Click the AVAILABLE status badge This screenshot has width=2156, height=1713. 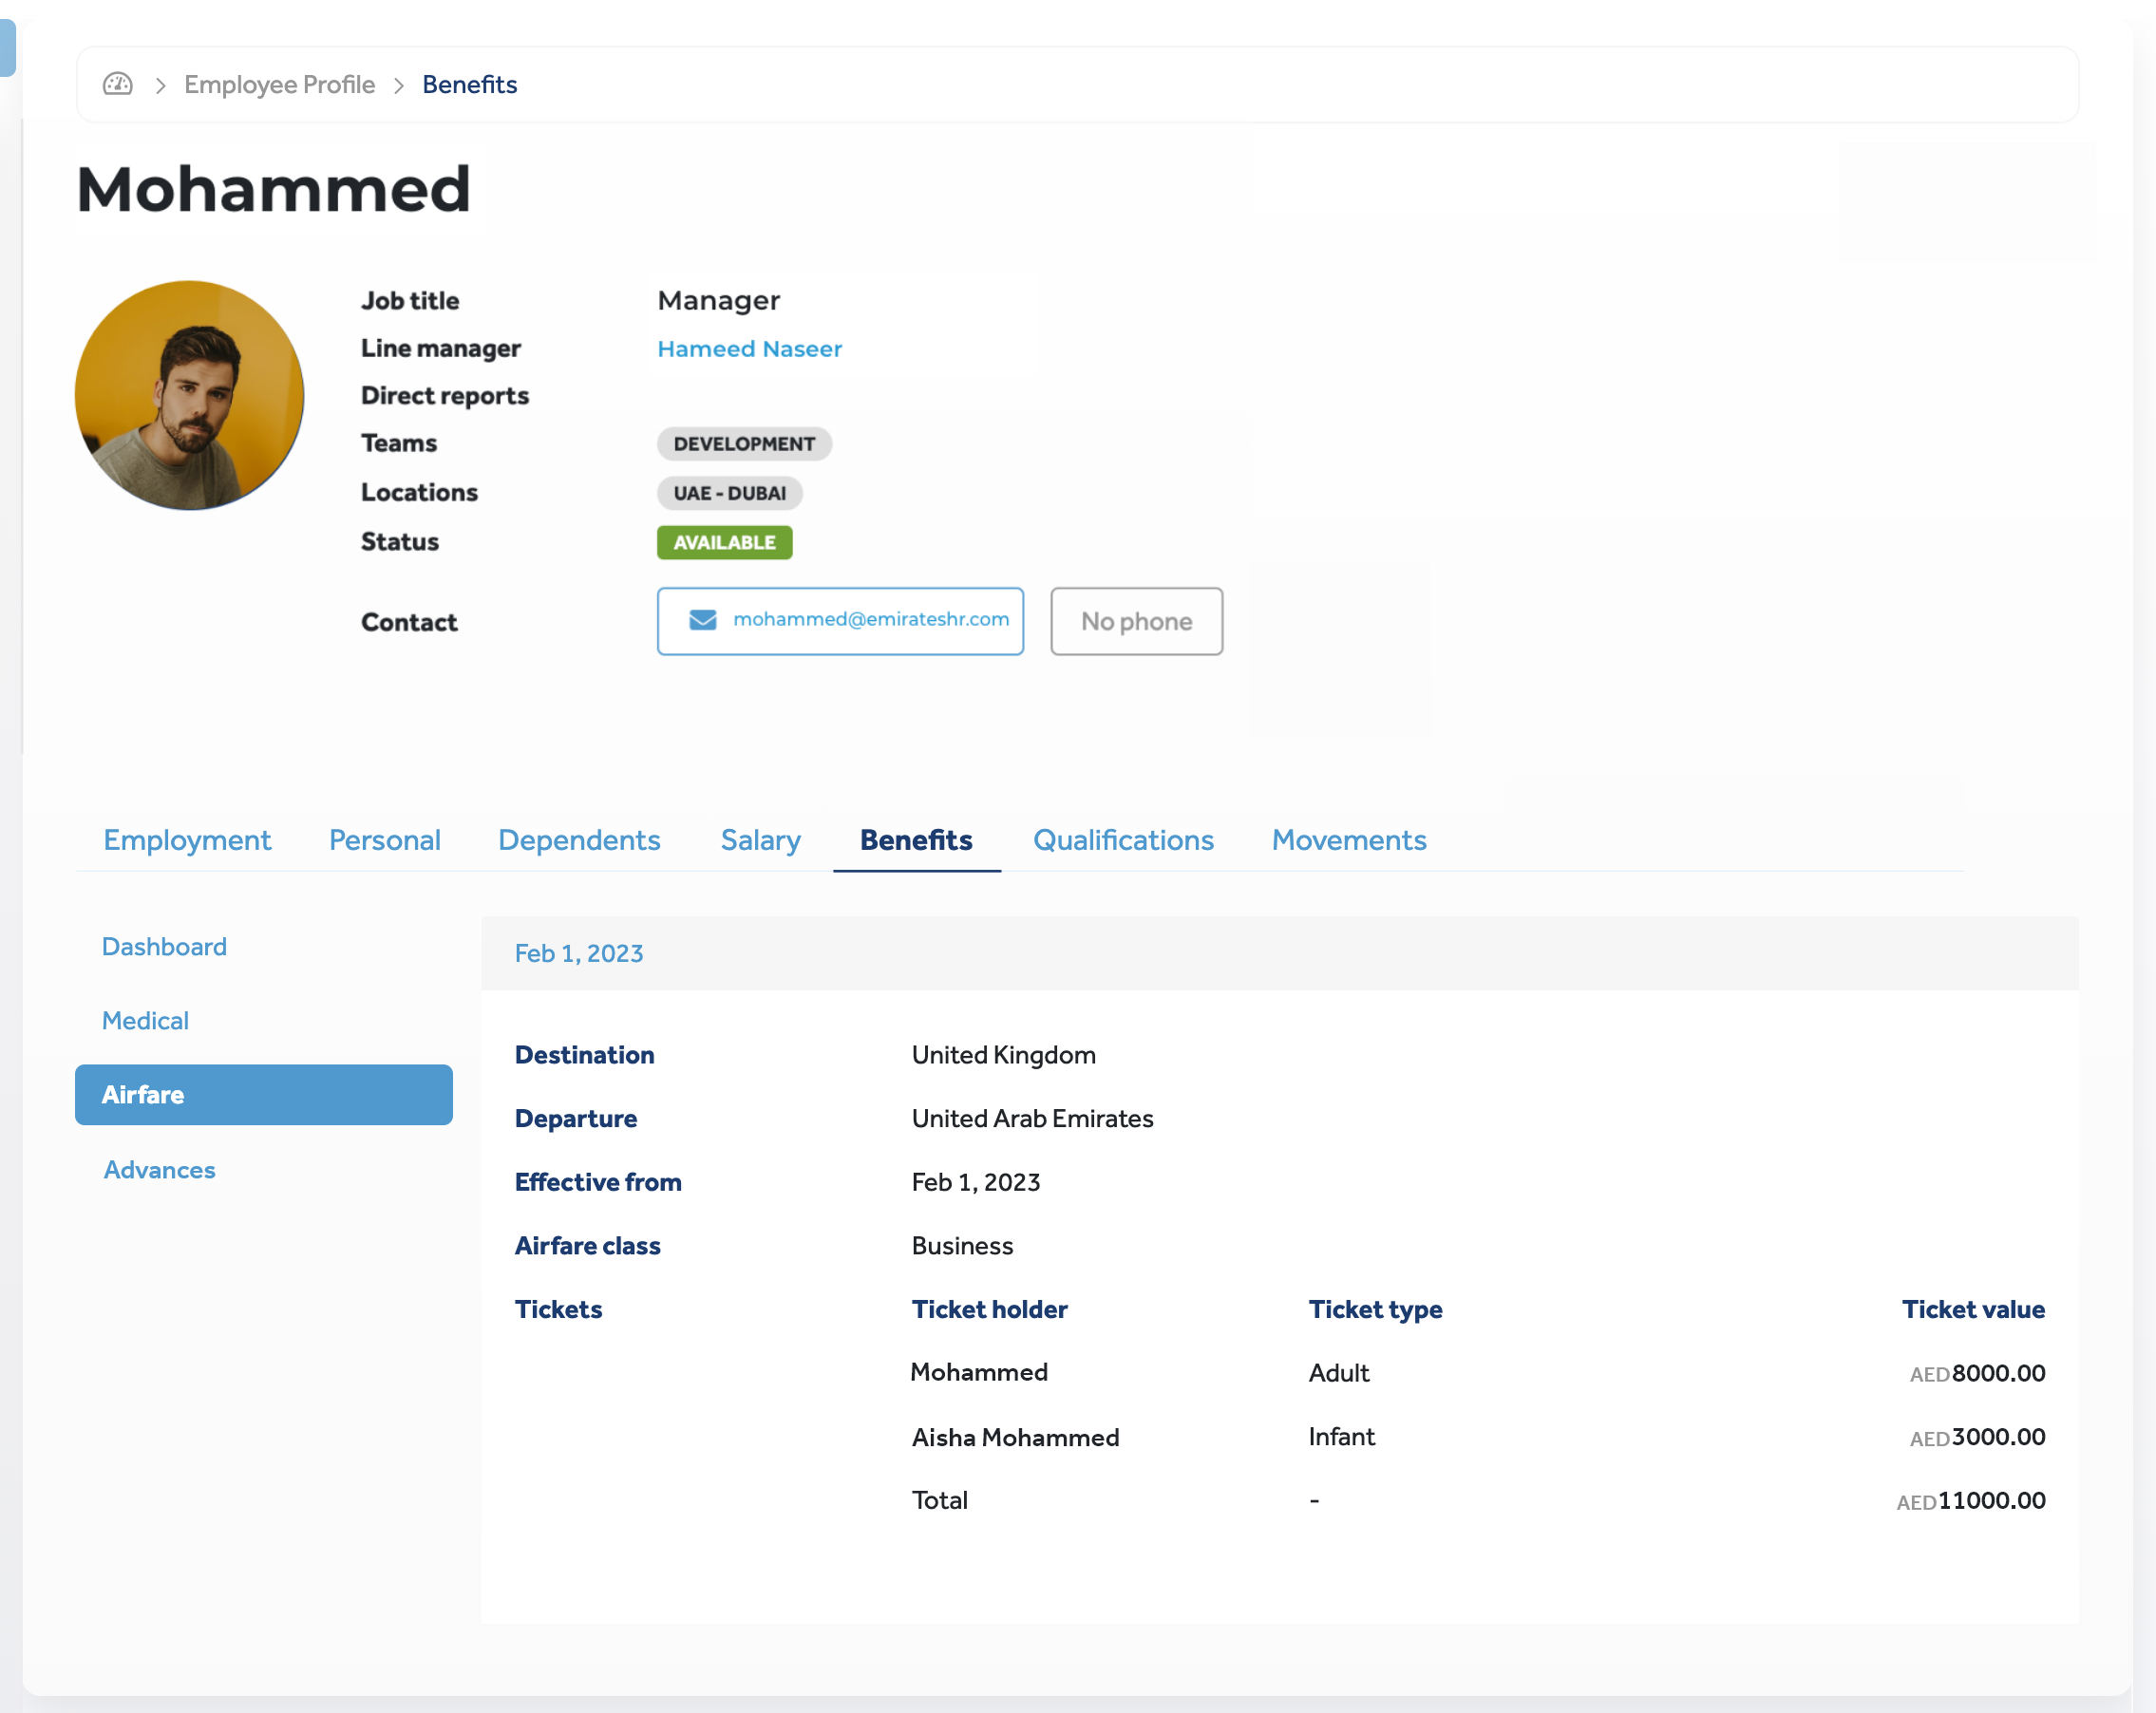click(x=724, y=542)
